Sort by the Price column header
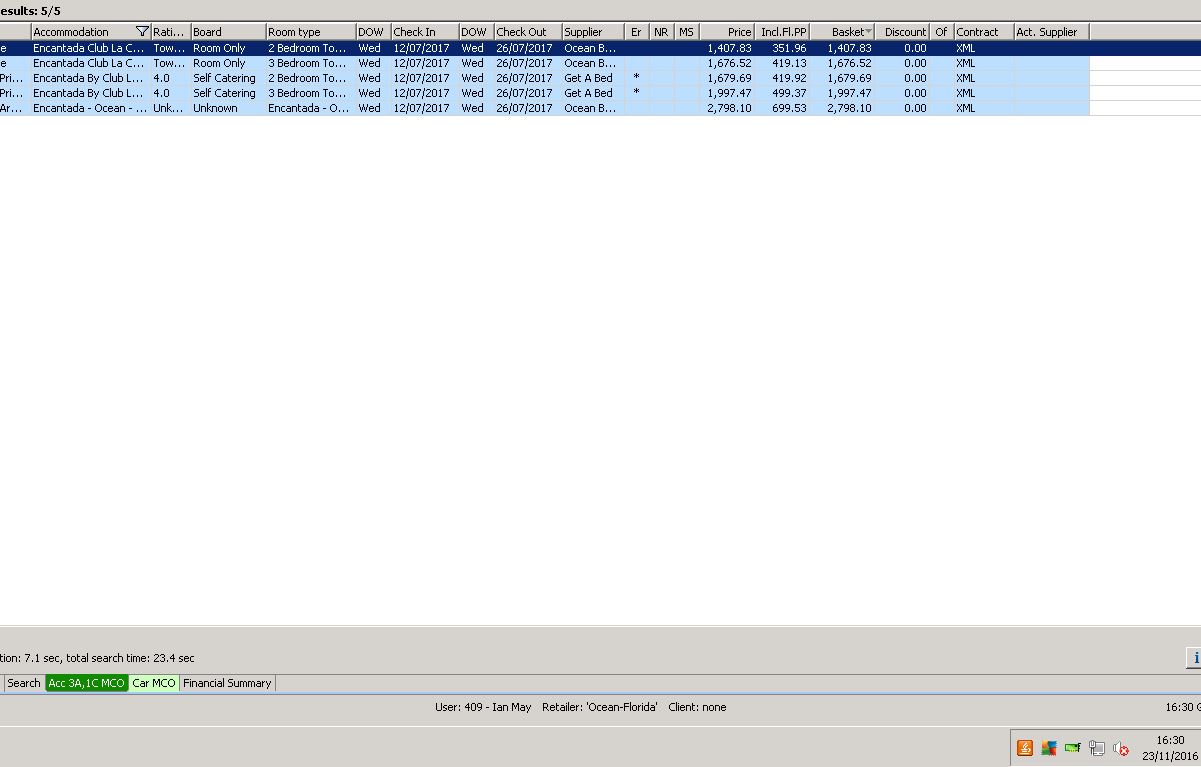The width and height of the screenshot is (1201, 767). tap(727, 32)
